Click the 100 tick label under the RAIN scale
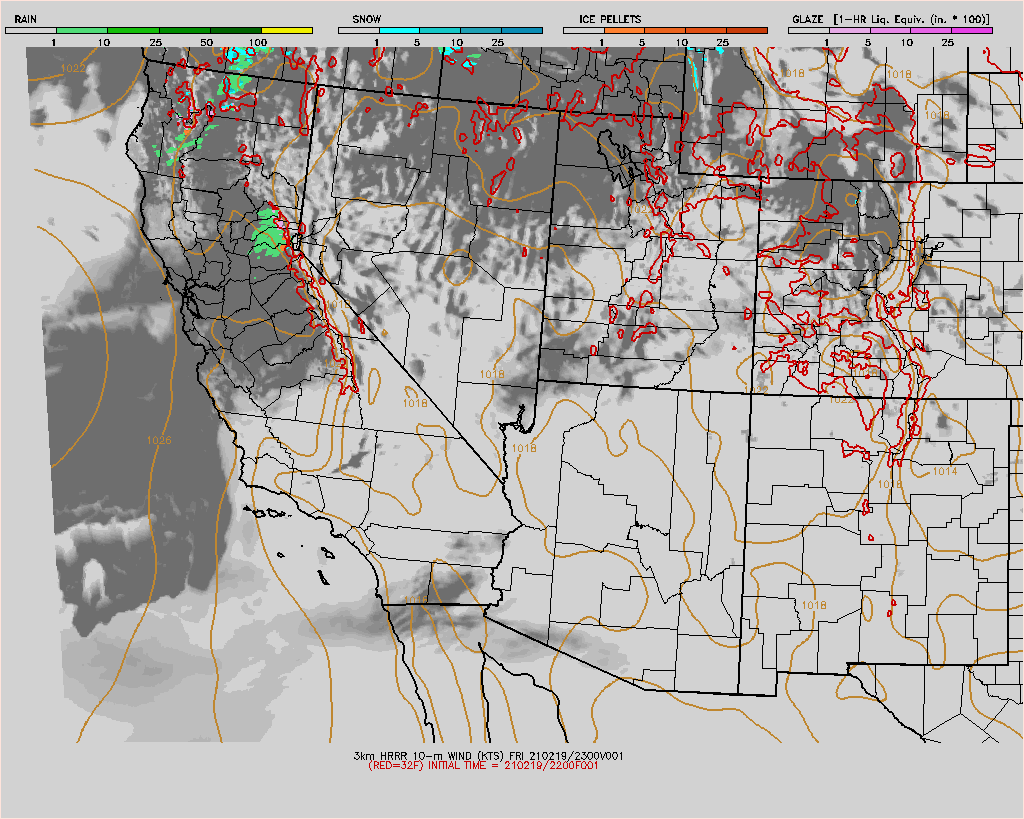This screenshot has height=819, width=1024. point(258,42)
